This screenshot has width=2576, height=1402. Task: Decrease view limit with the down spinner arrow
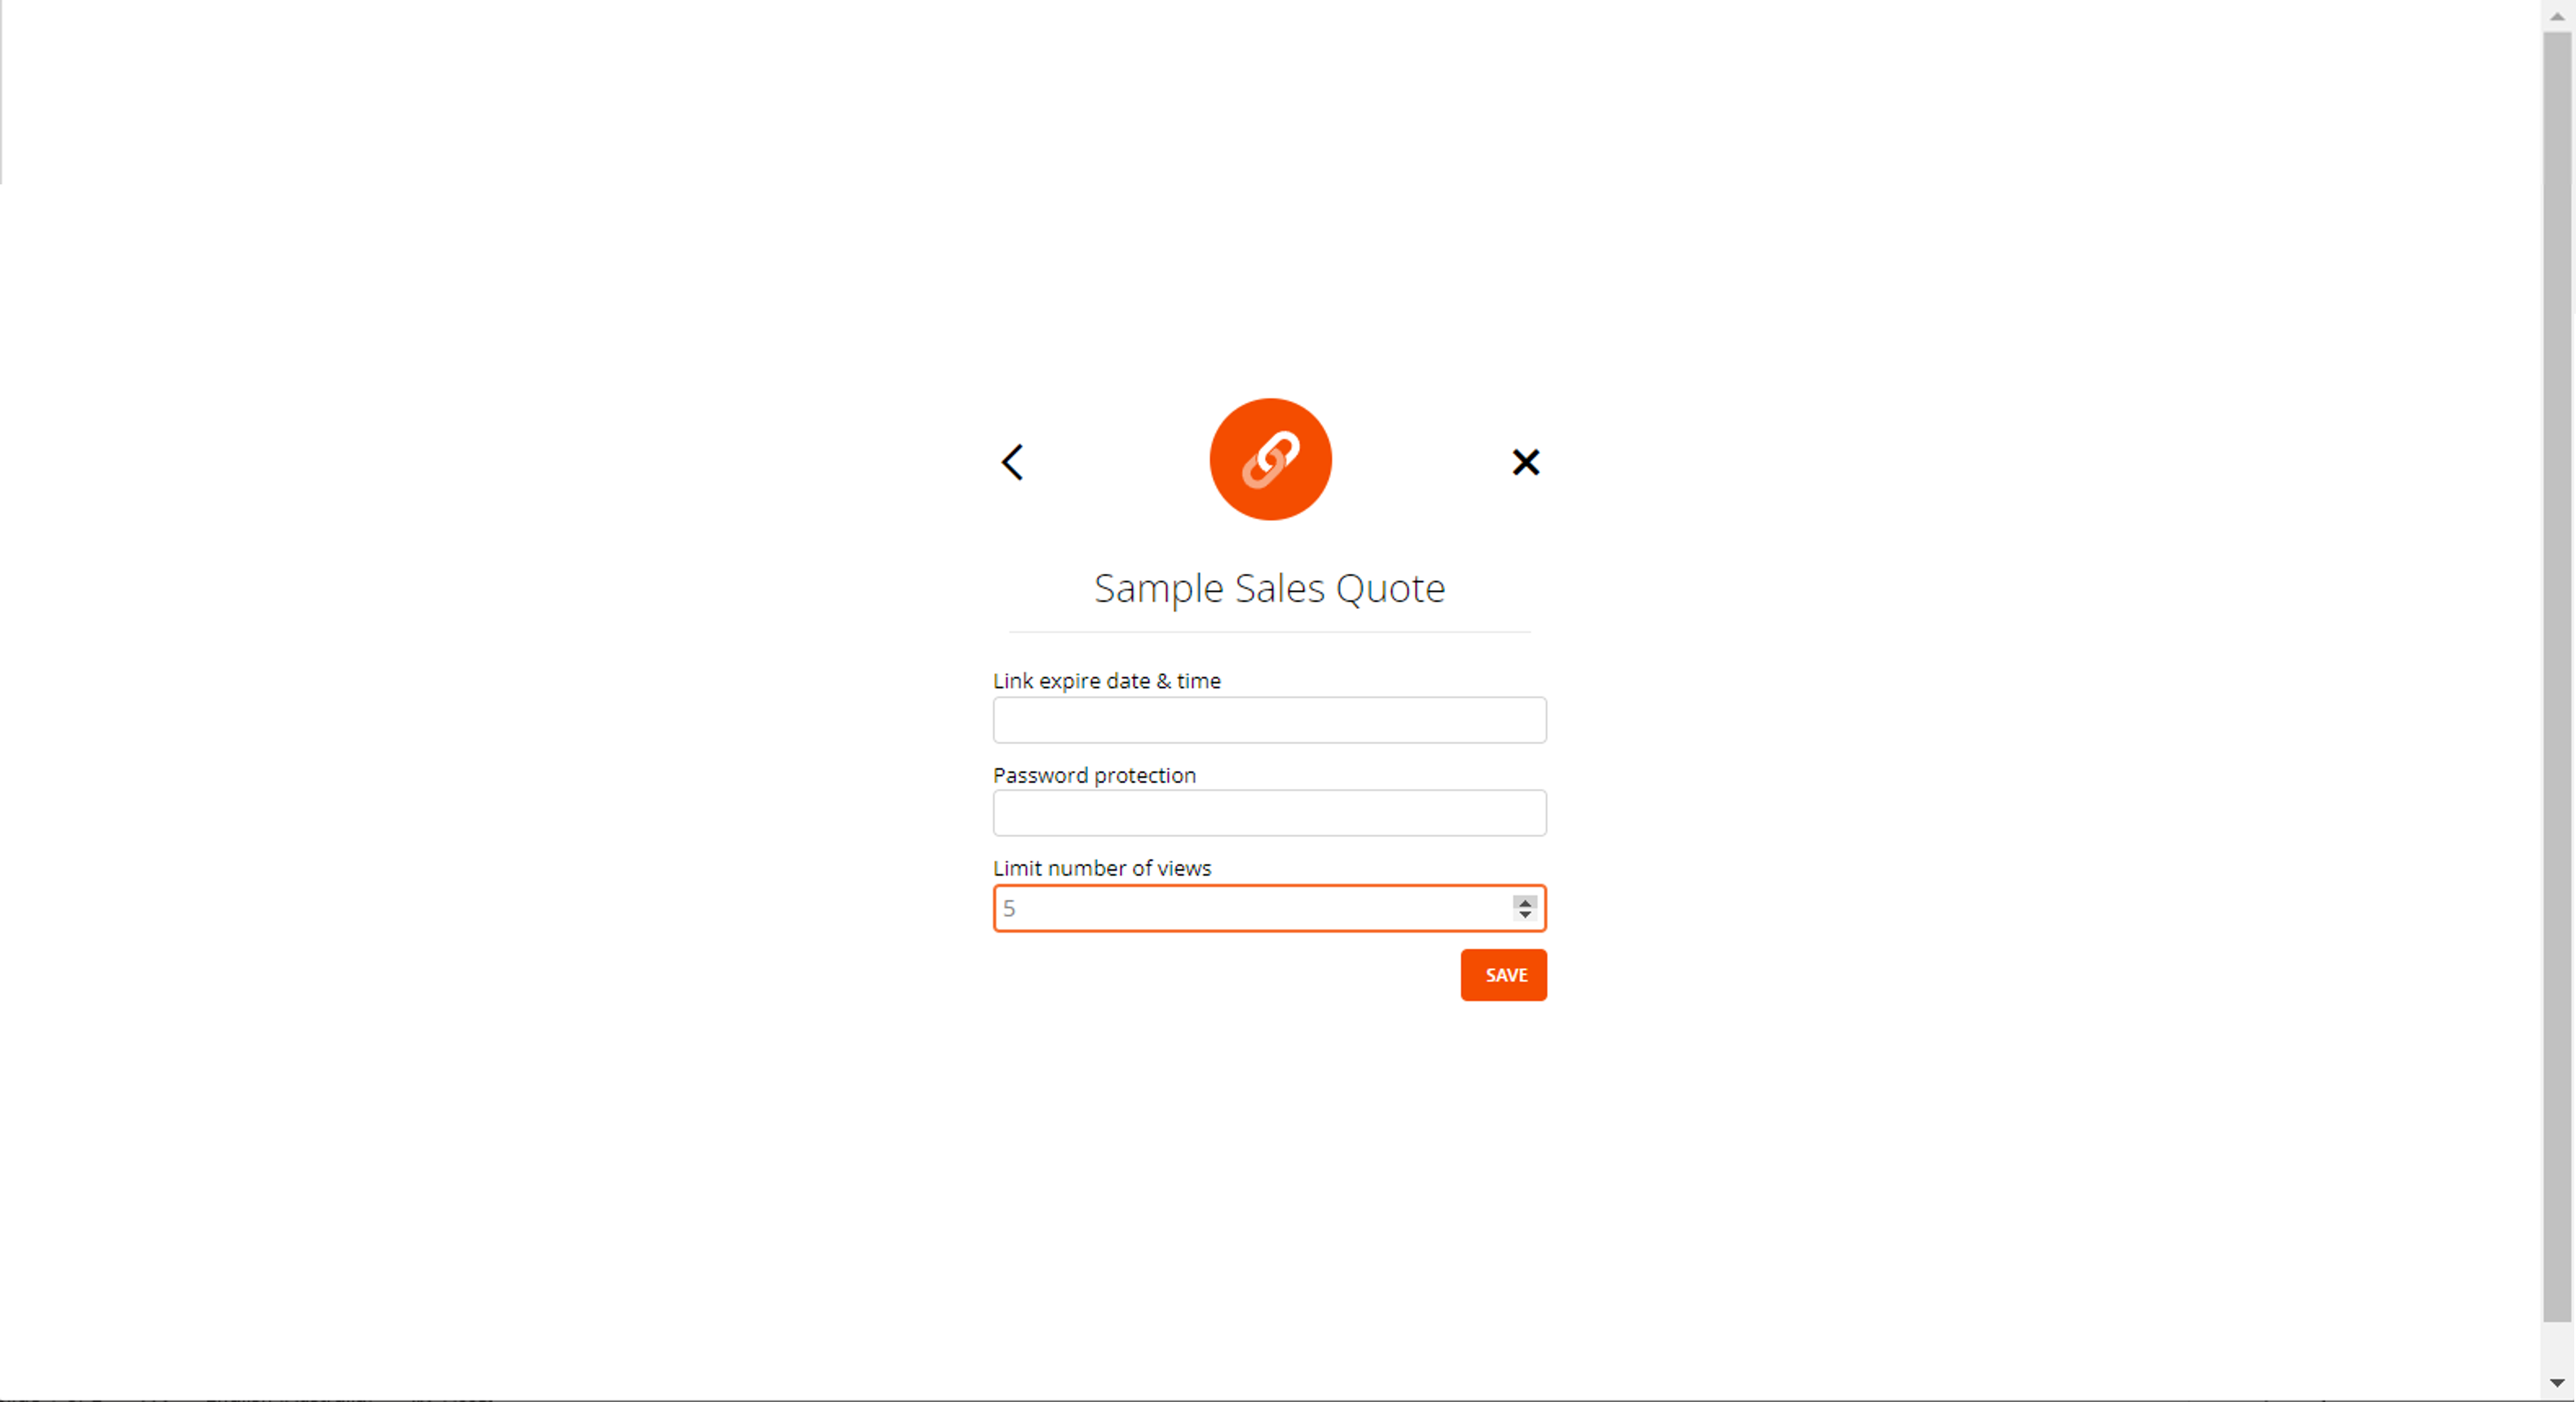[1524, 914]
